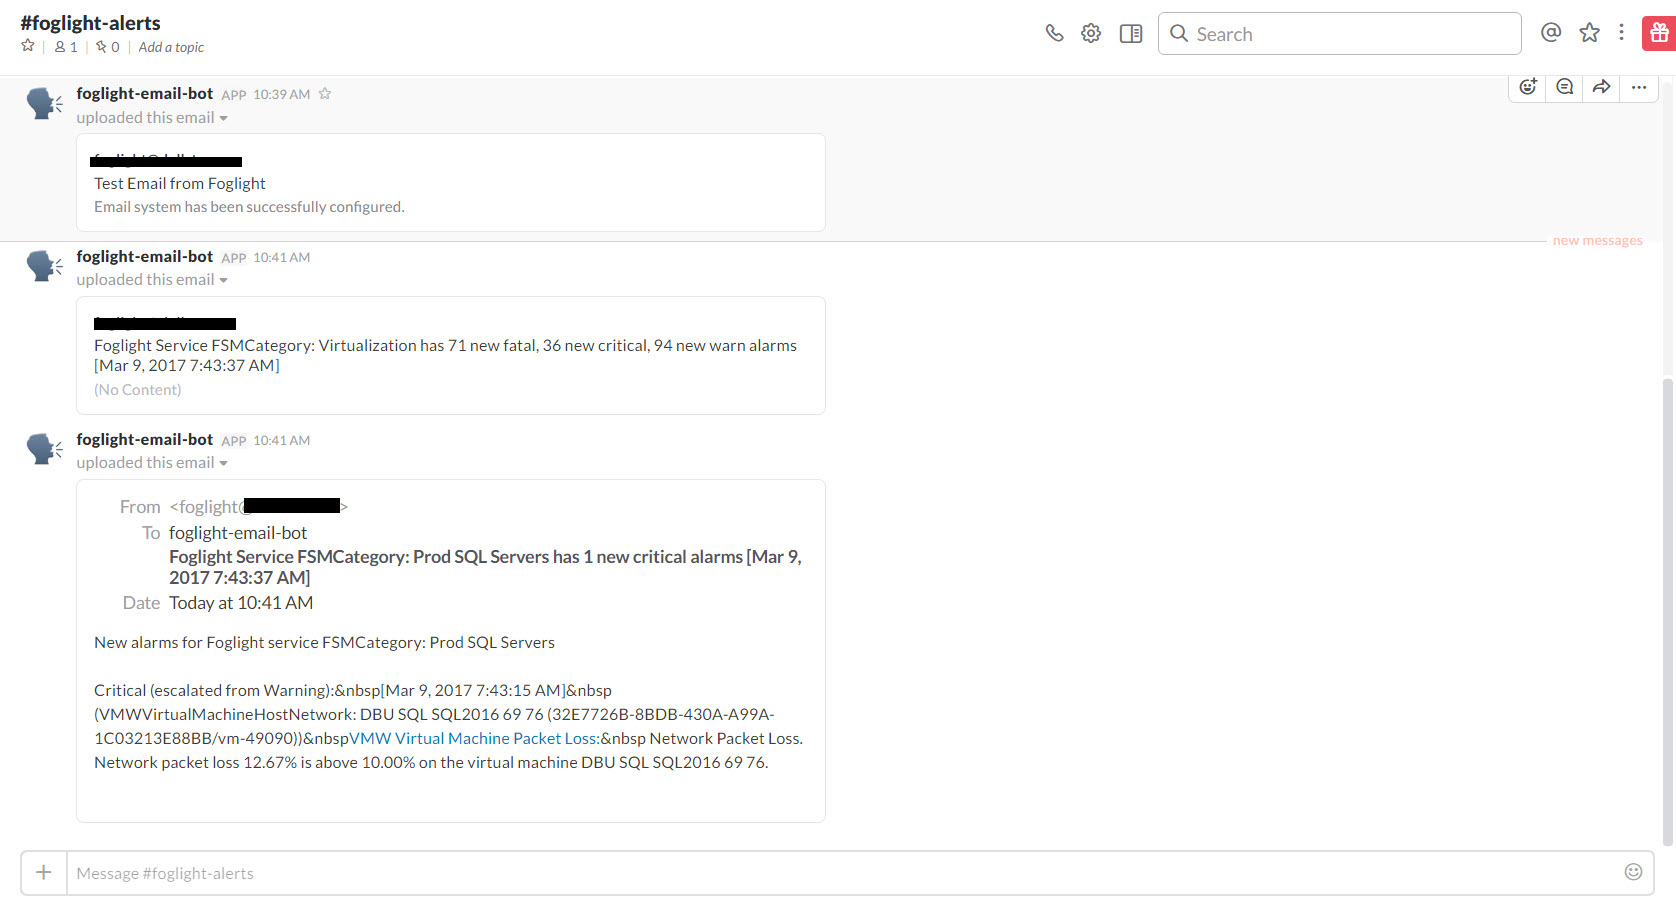Show channel details pane icon
This screenshot has width=1676, height=911.
tap(1131, 33)
